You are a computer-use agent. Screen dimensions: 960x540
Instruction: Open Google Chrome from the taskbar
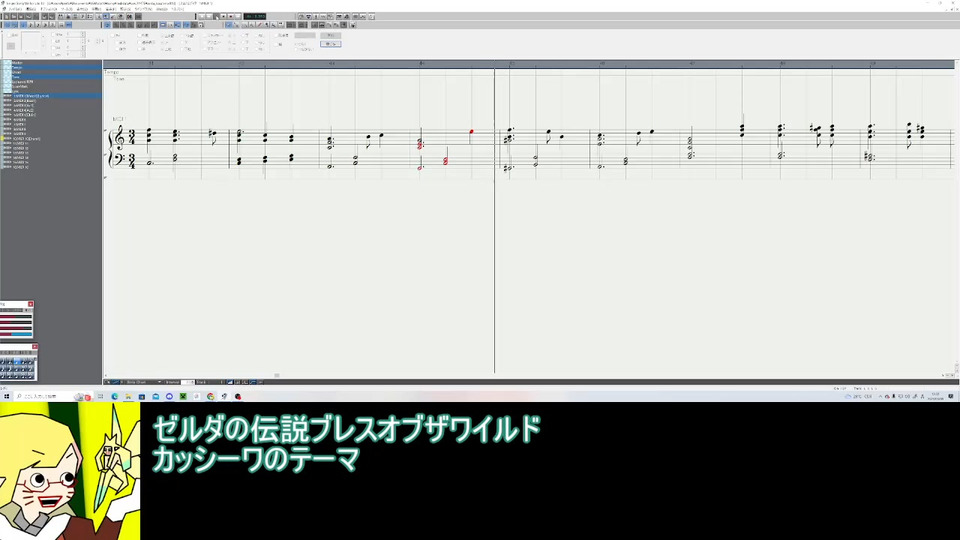211,397
